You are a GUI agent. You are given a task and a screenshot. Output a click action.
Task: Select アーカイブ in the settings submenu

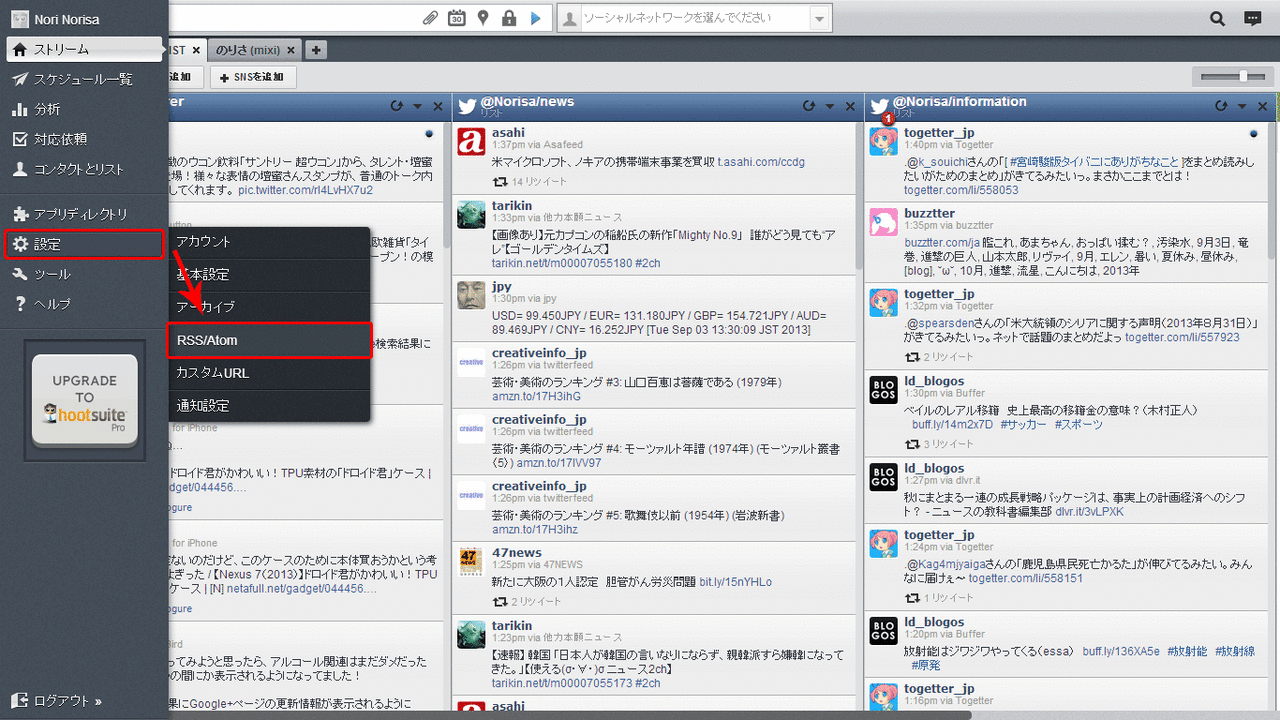(270, 307)
